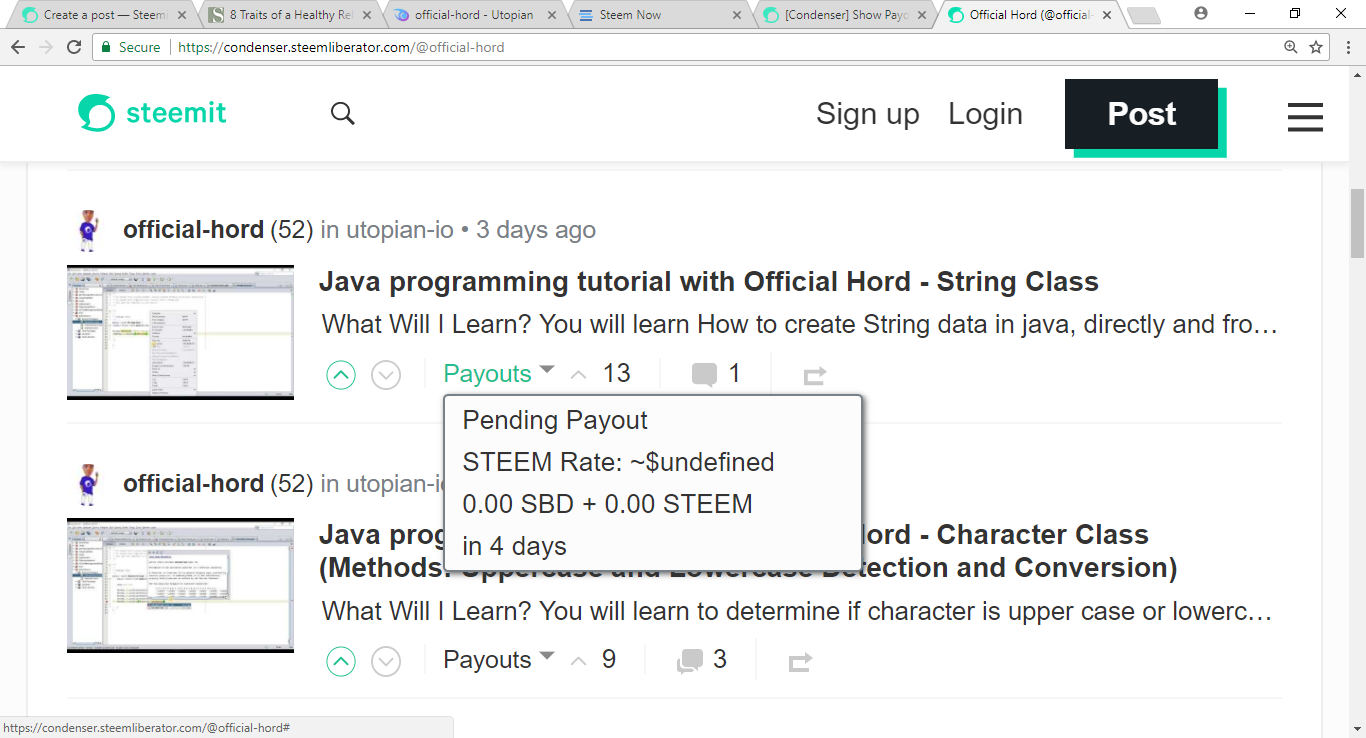Resteem the Character Class post

click(800, 662)
